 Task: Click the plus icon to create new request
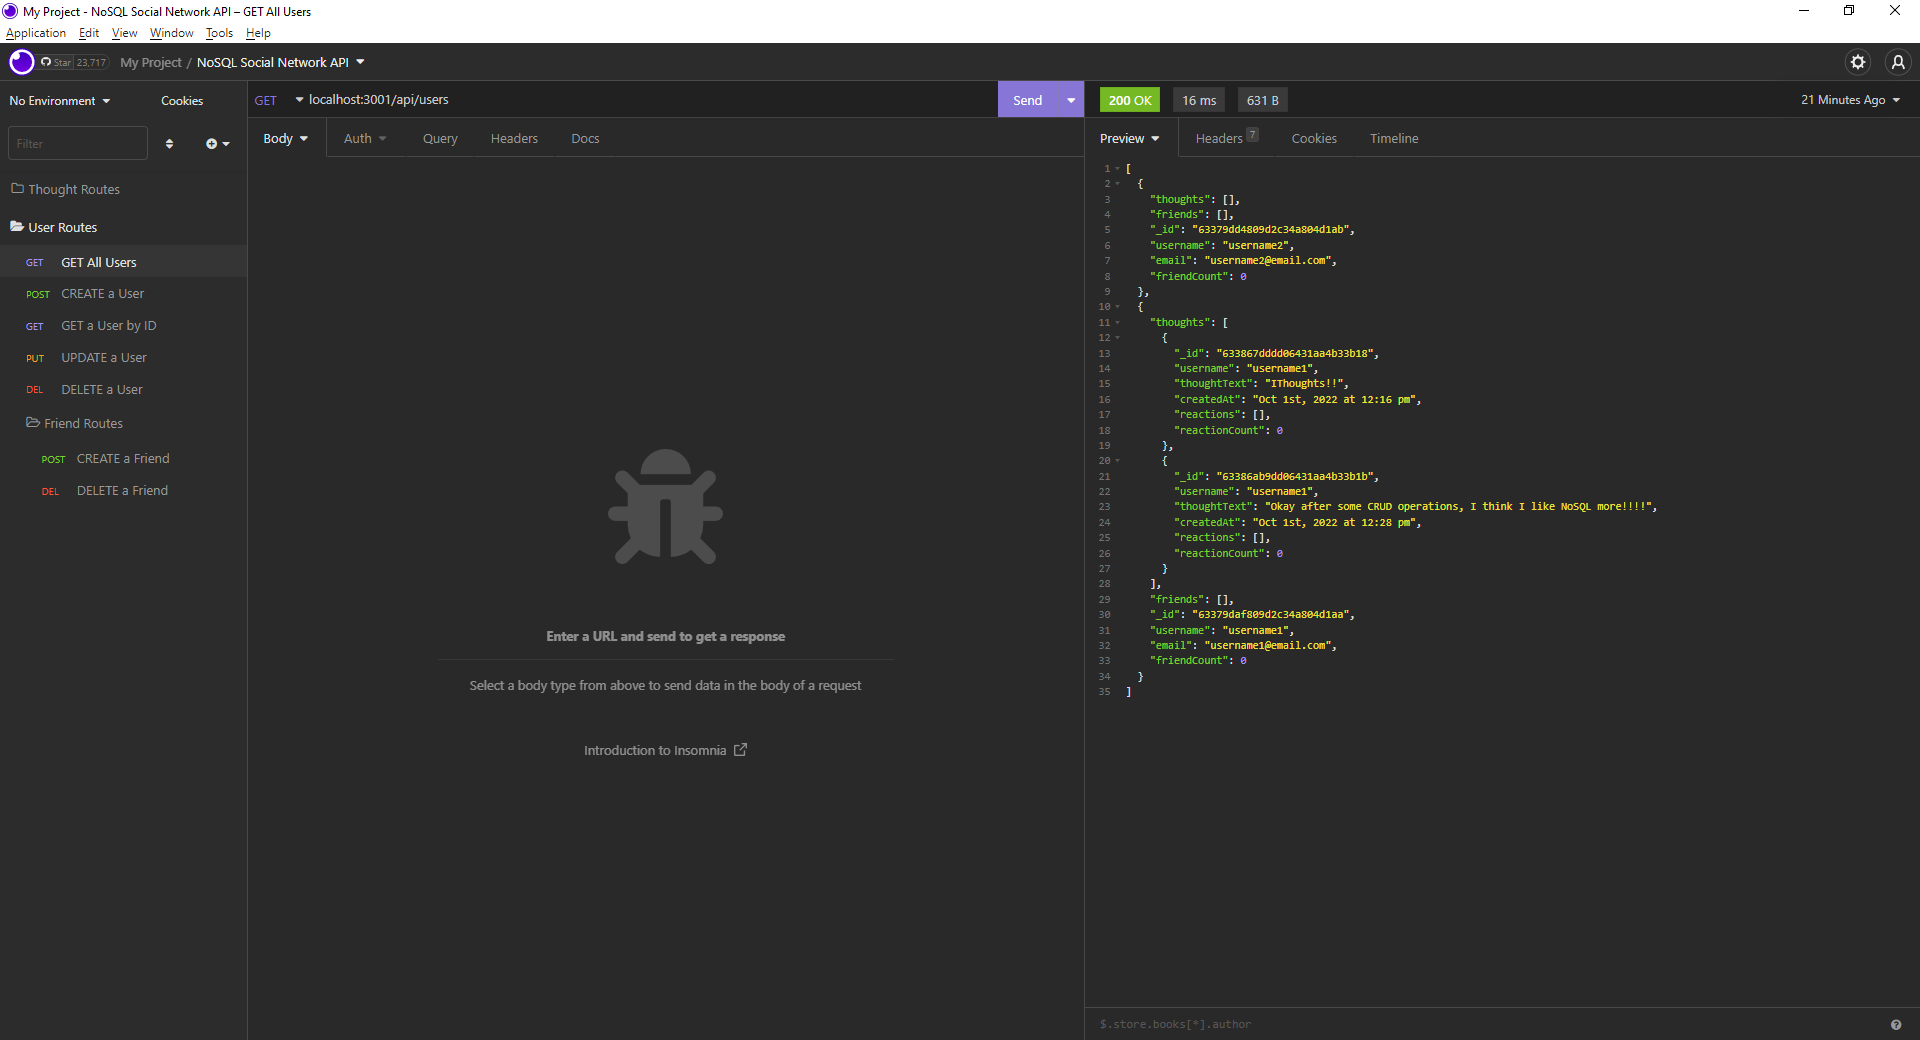click(x=212, y=143)
